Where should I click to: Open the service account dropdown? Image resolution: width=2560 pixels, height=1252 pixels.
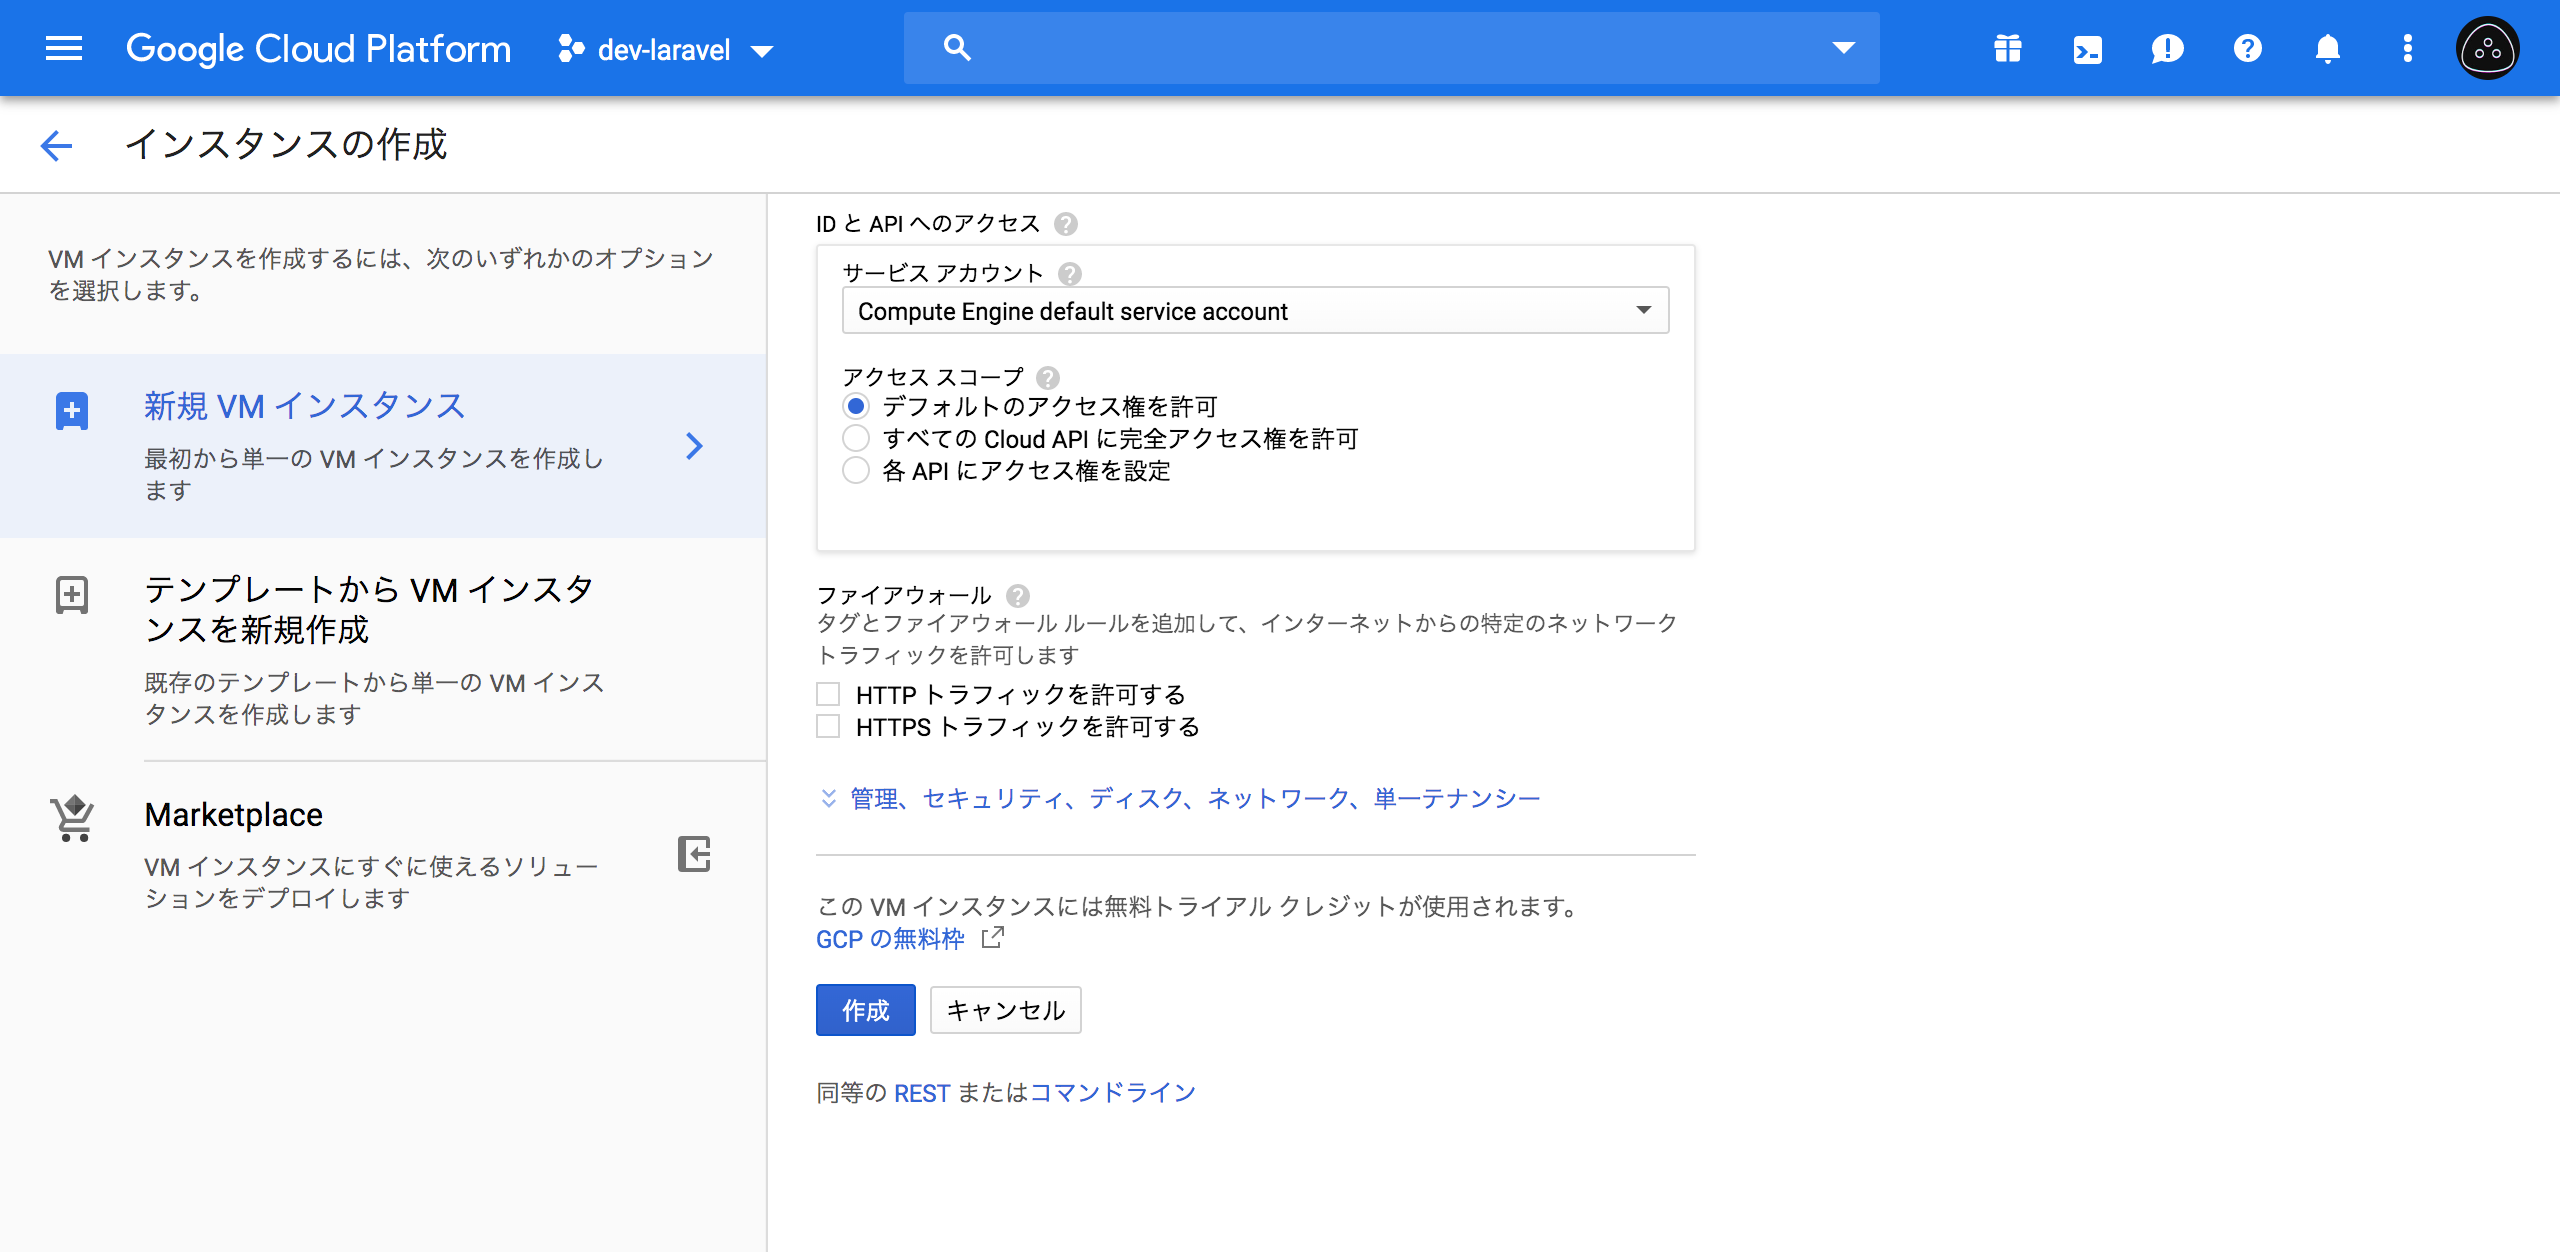(1255, 311)
